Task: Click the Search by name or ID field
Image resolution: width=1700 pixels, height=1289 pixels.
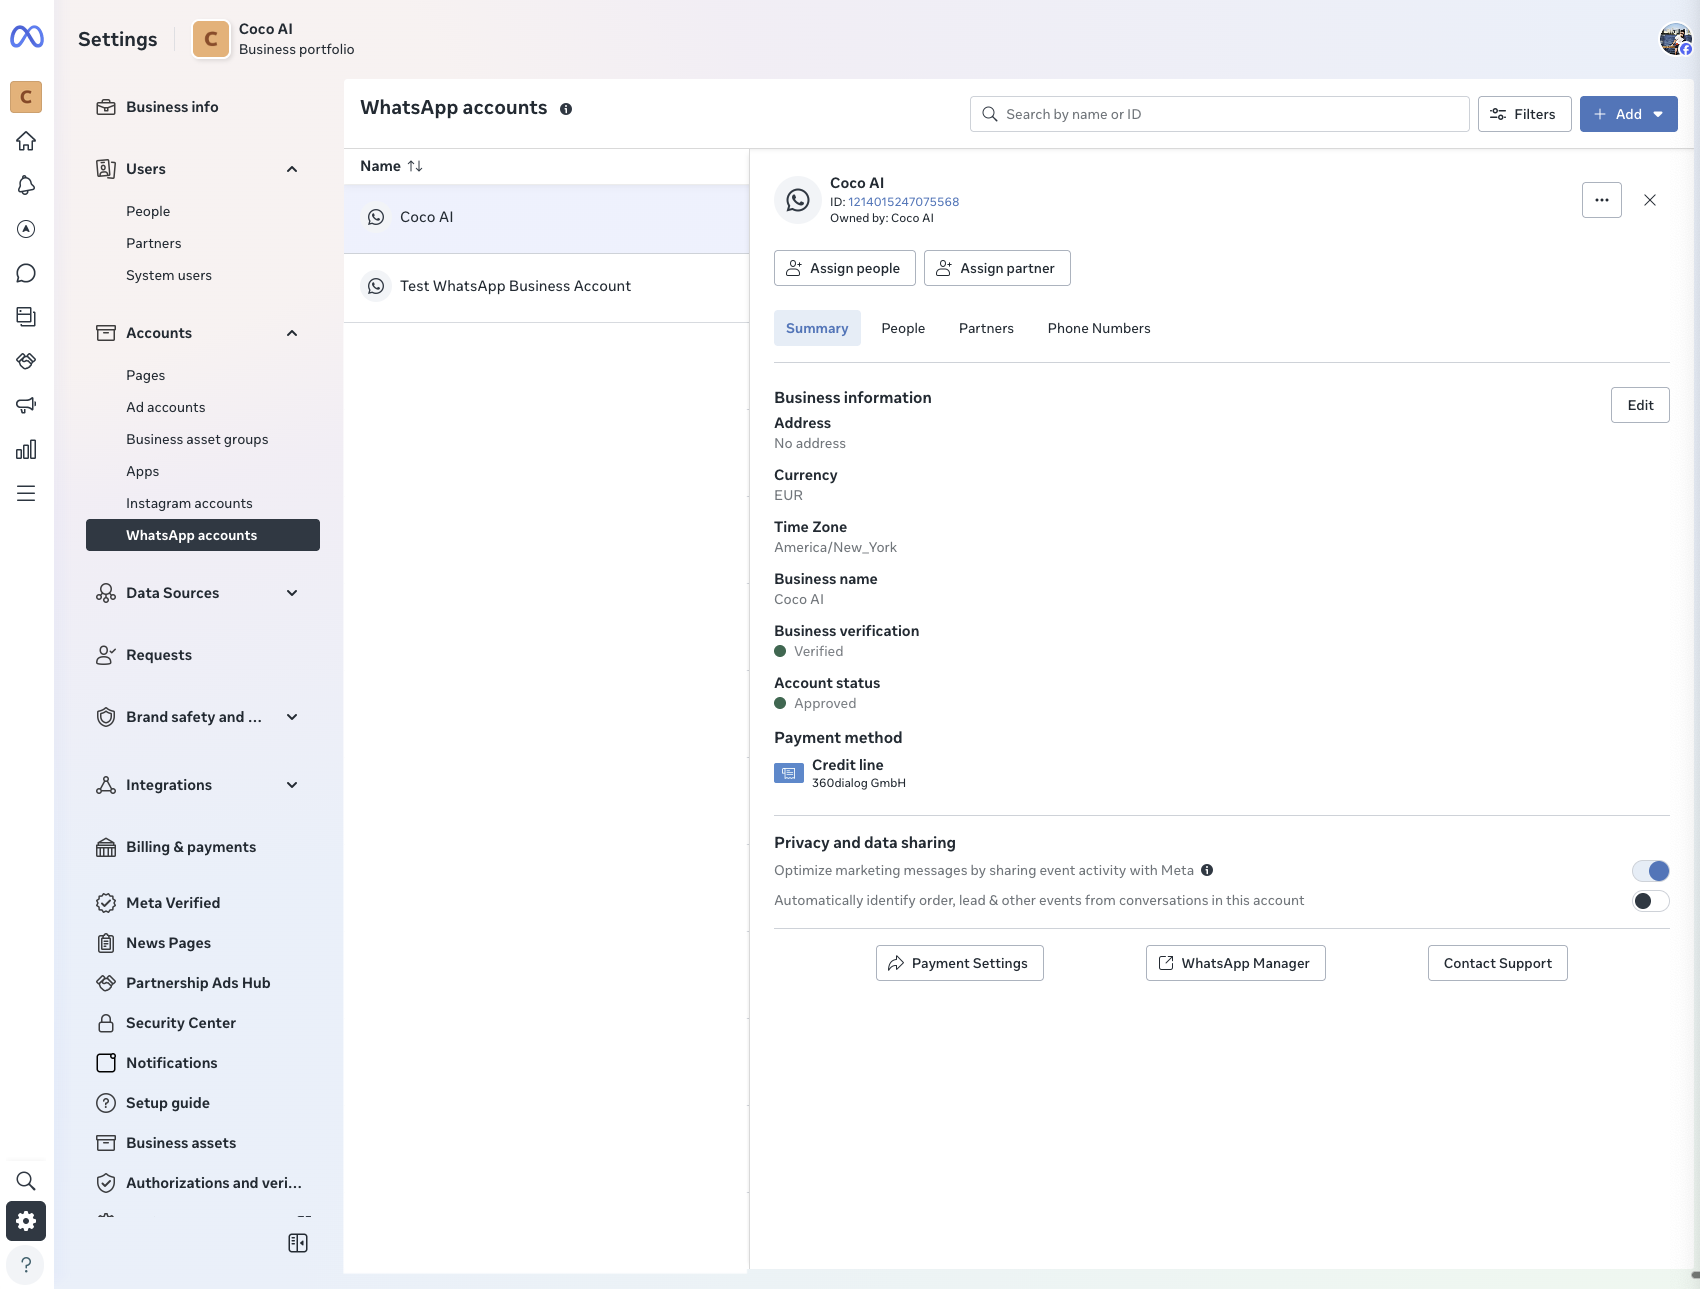Action: tap(1220, 114)
